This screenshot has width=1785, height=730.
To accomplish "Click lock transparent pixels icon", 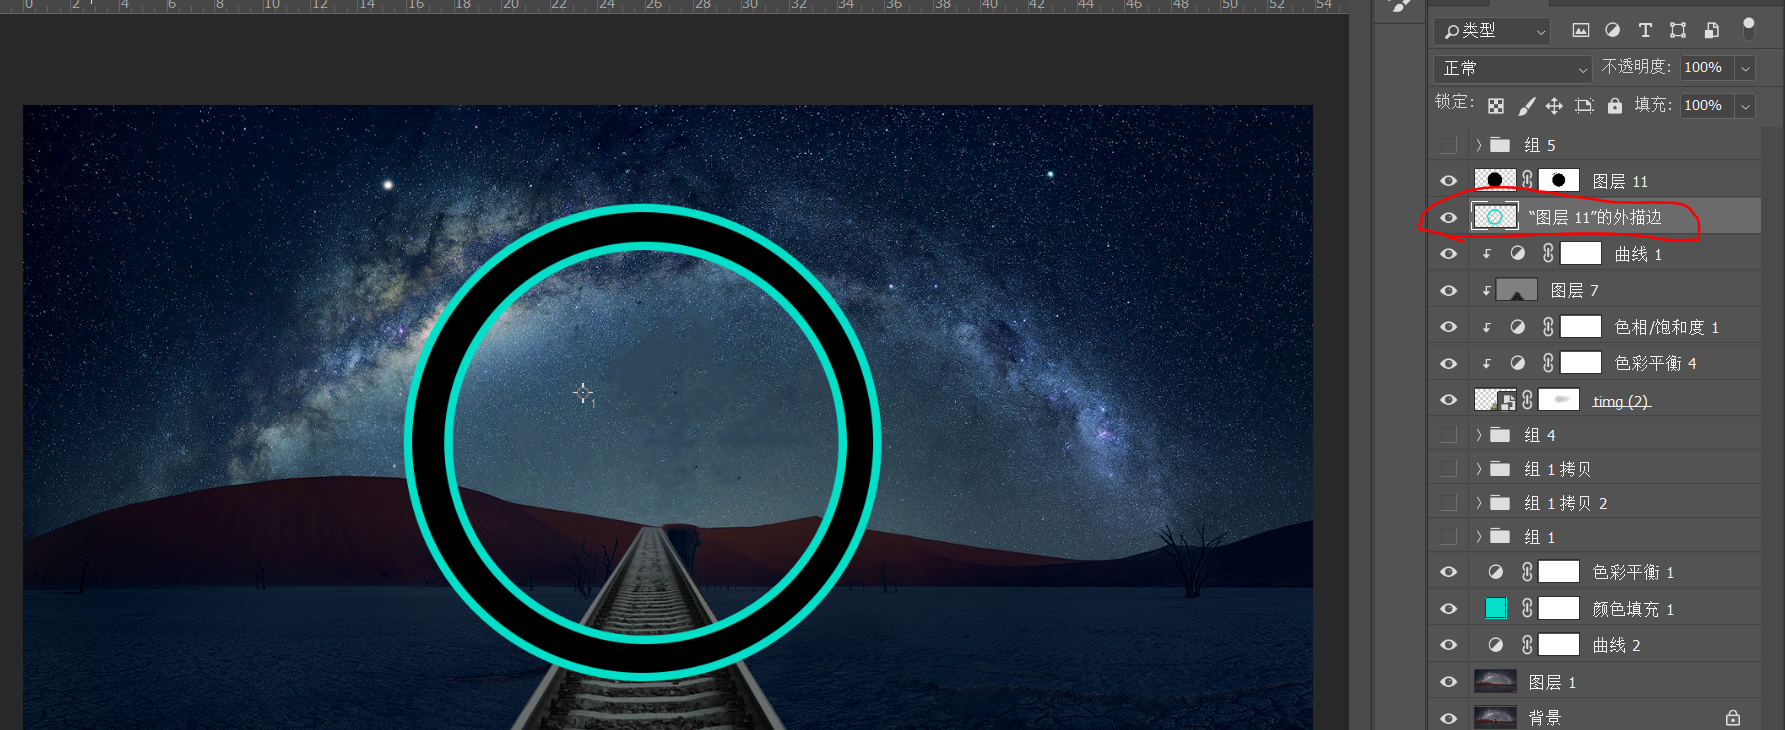I will pos(1496,105).
